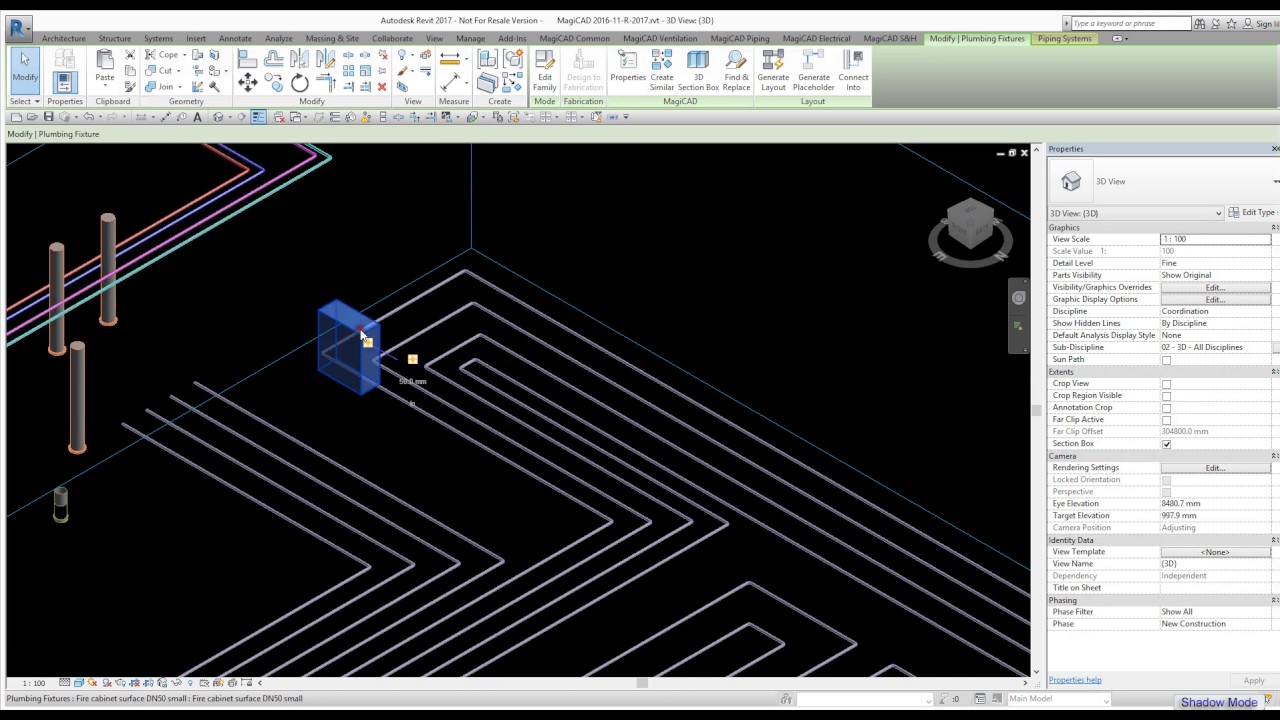Switch to MagiCAD Ventilation tab
This screenshot has height=720, width=1280.
[660, 39]
